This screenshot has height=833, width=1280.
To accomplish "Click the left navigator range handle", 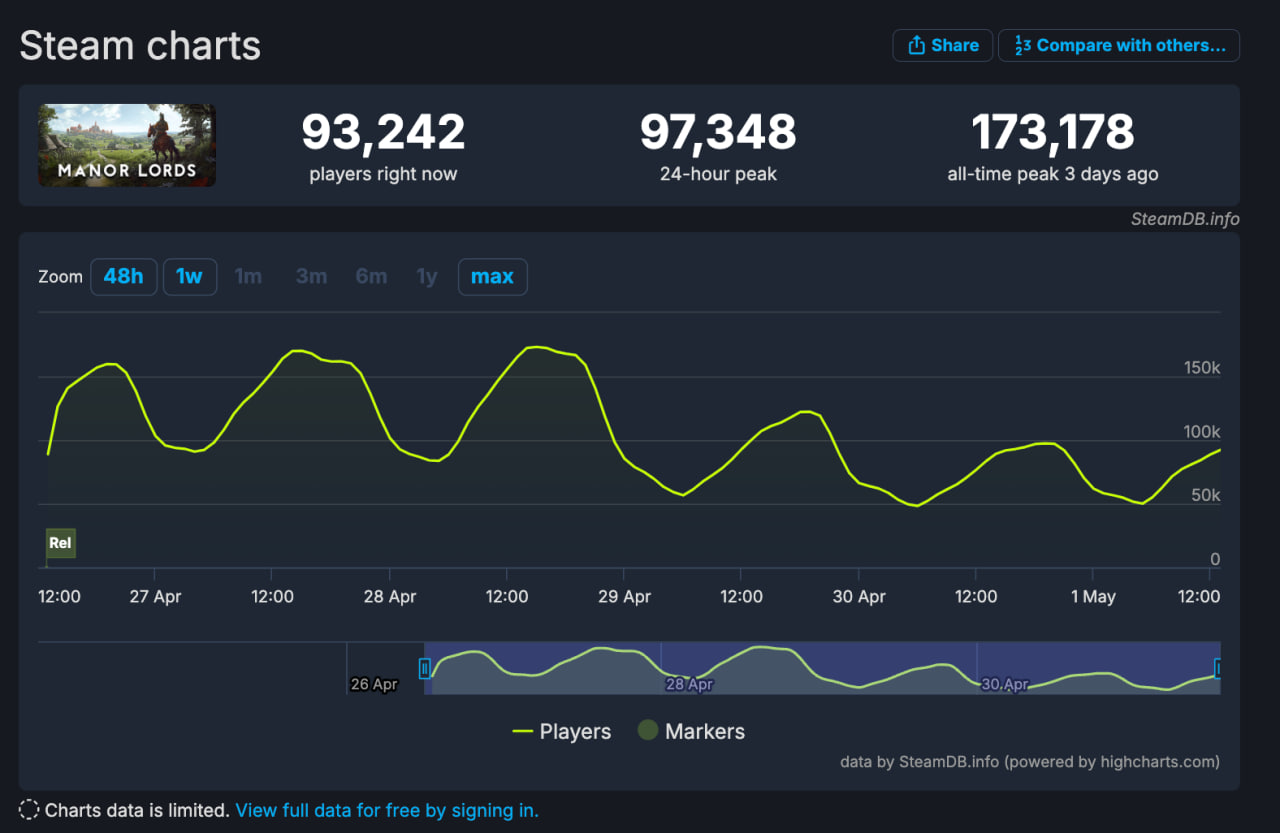I will pos(425,668).
